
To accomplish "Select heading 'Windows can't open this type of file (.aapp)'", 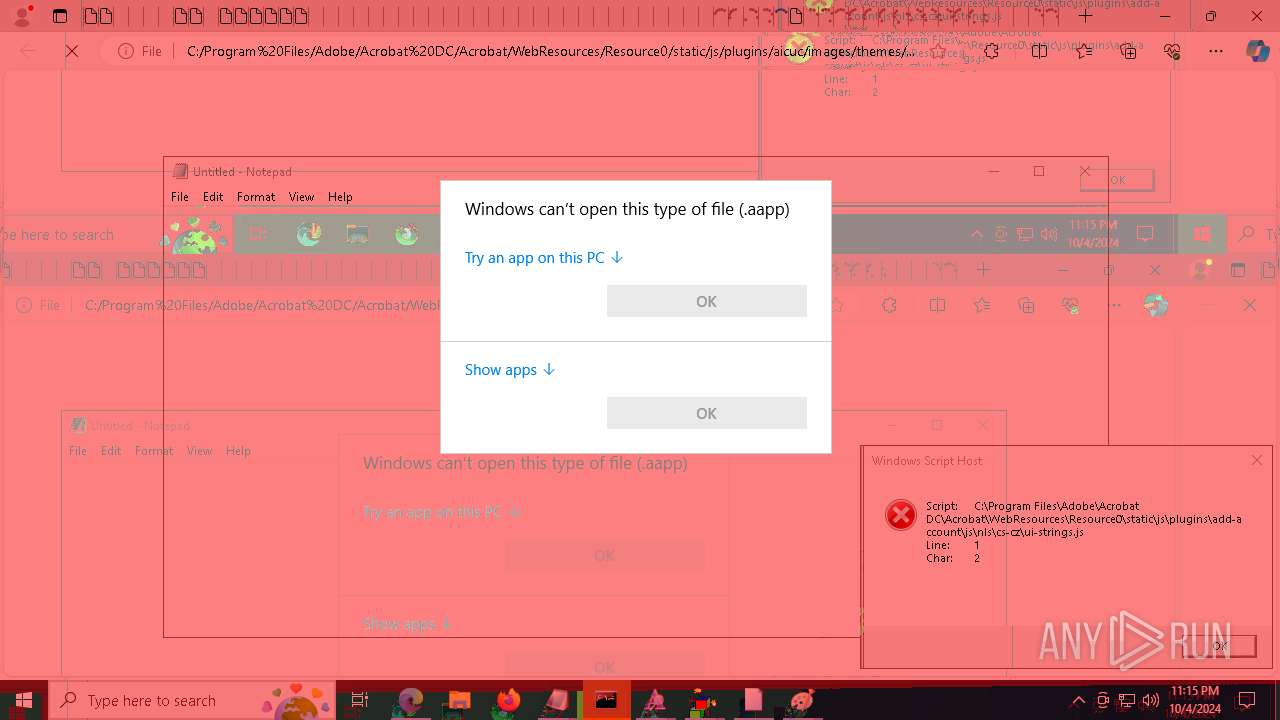I will coord(627,209).
